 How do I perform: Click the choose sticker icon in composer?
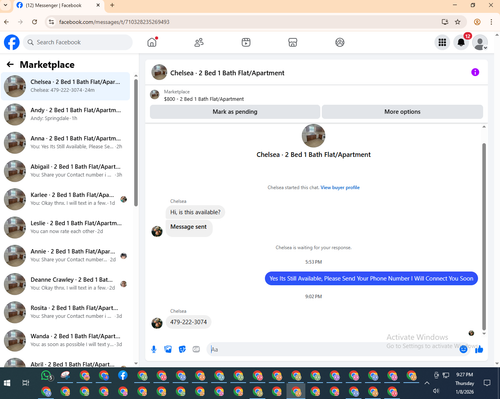pyautogui.click(x=182, y=349)
